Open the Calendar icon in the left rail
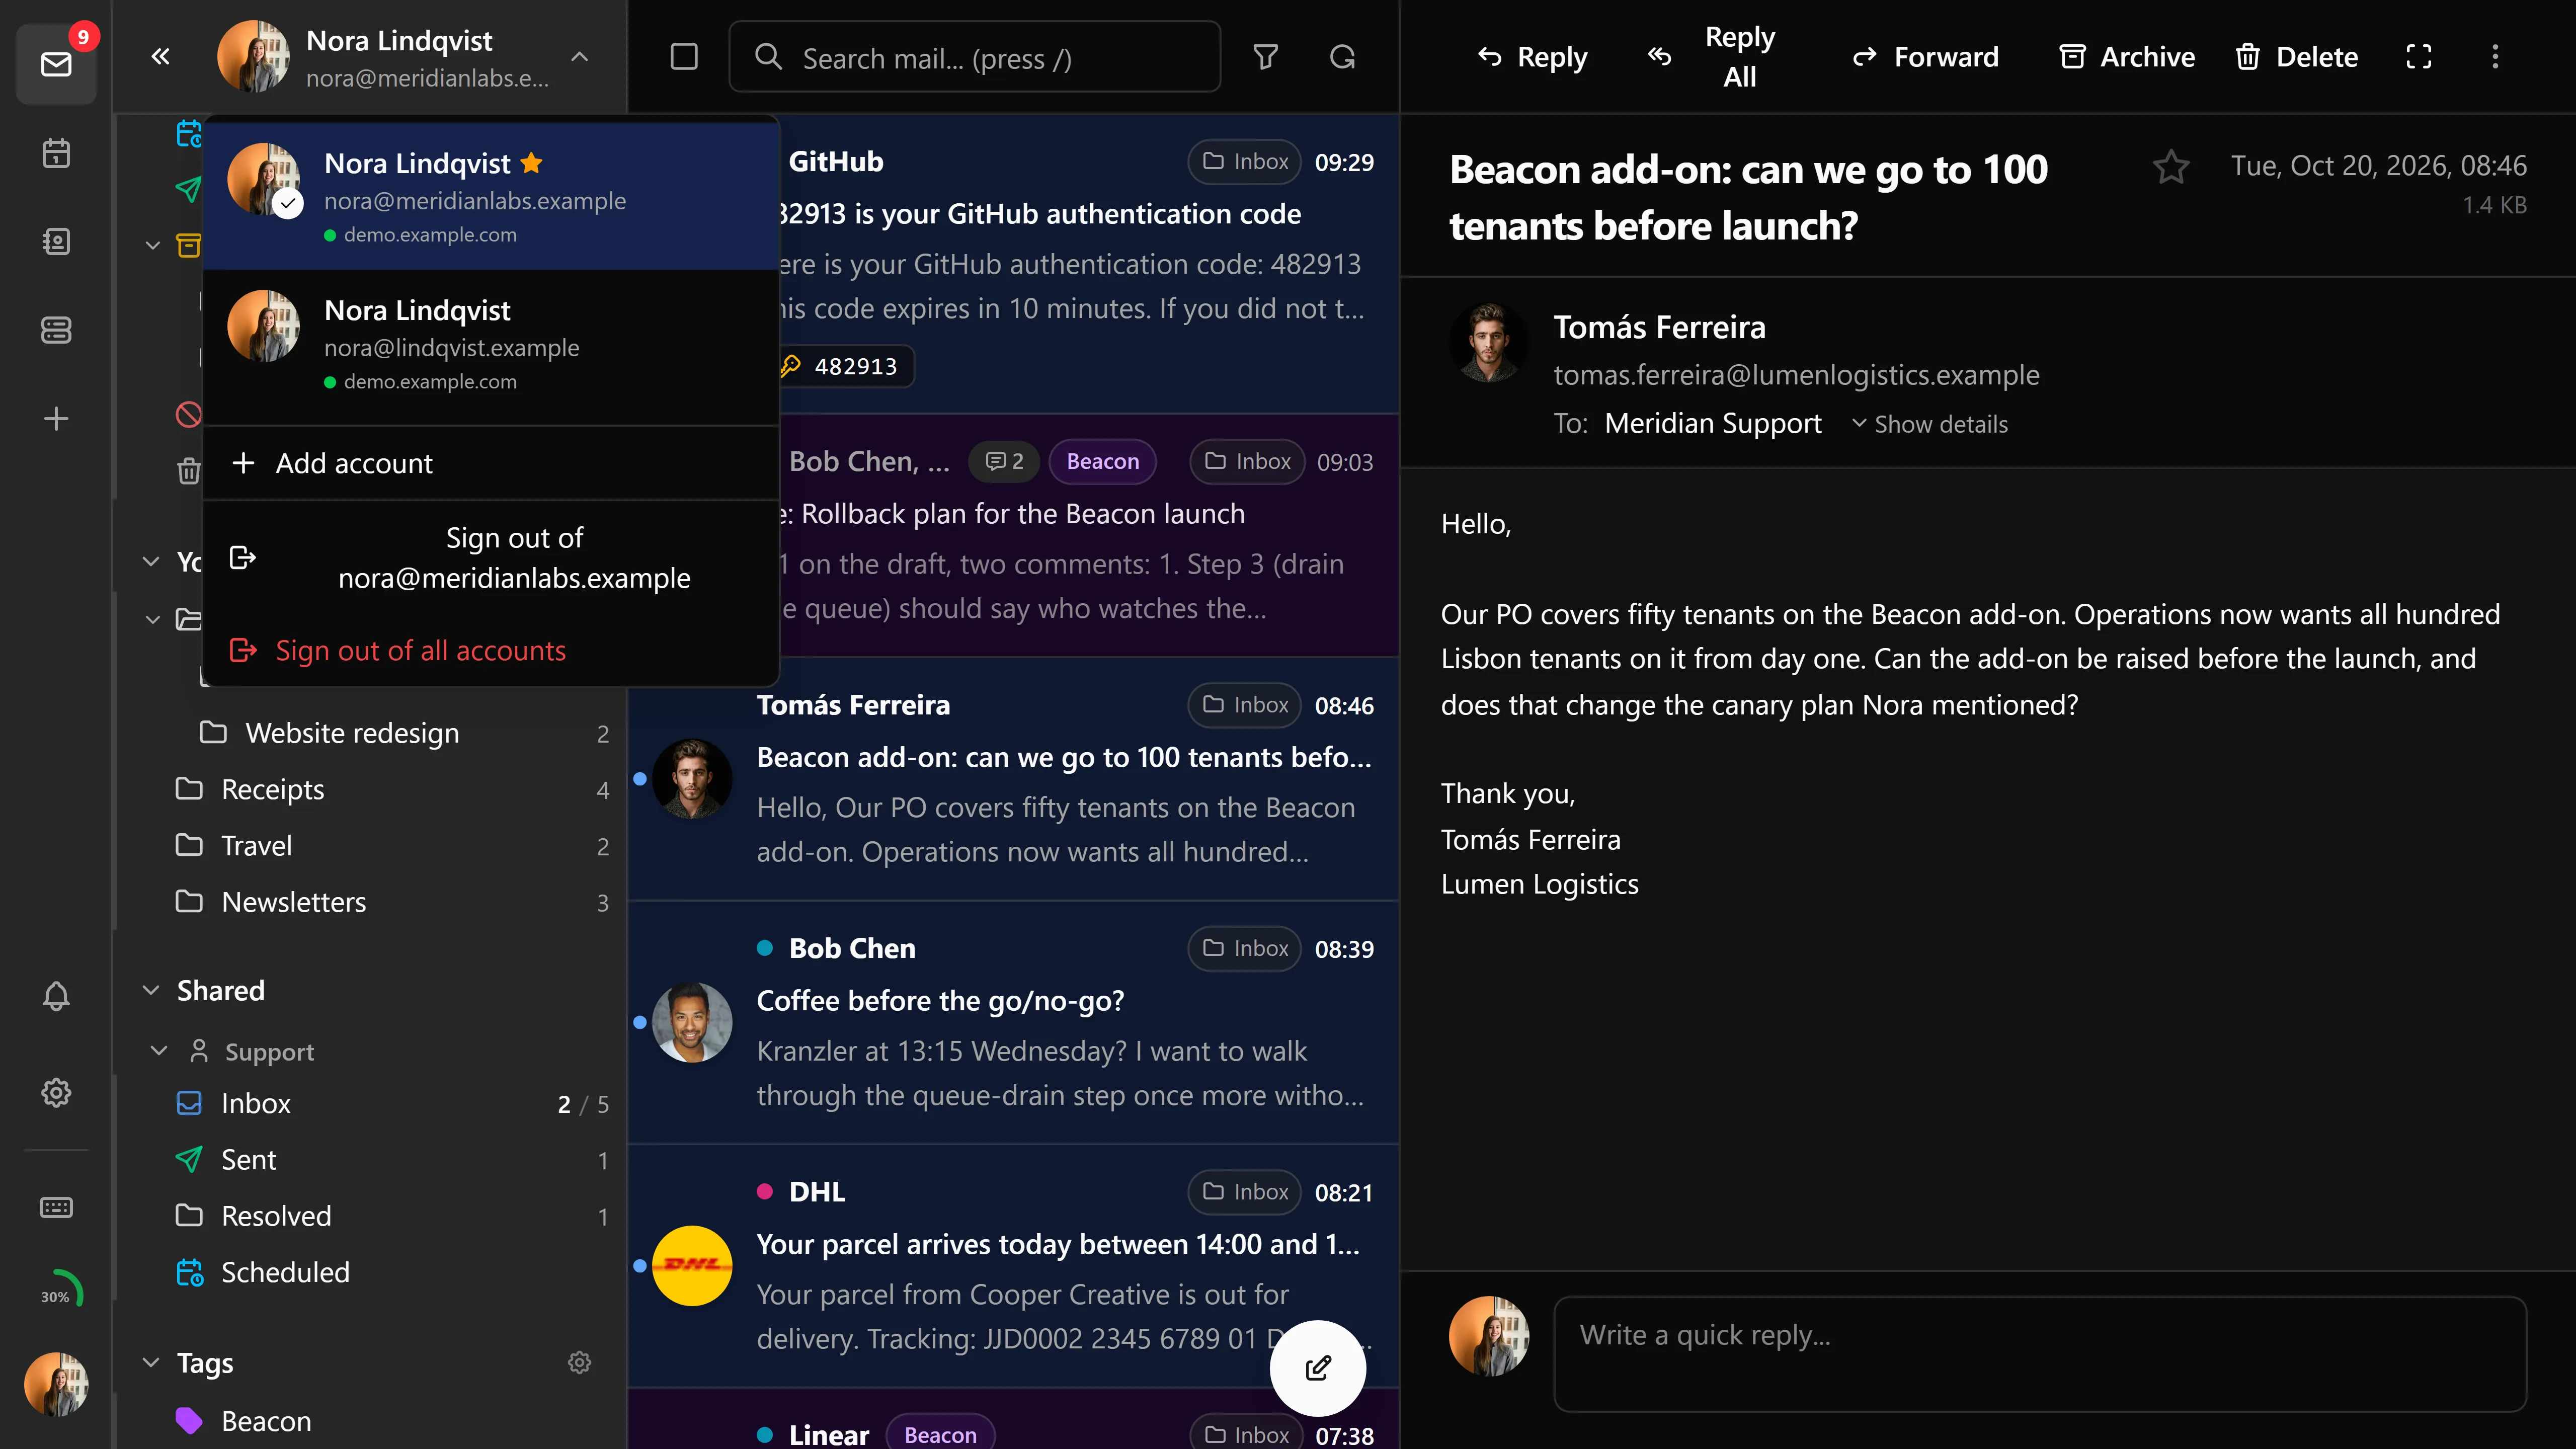Image resolution: width=2576 pixels, height=1449 pixels. (56, 153)
